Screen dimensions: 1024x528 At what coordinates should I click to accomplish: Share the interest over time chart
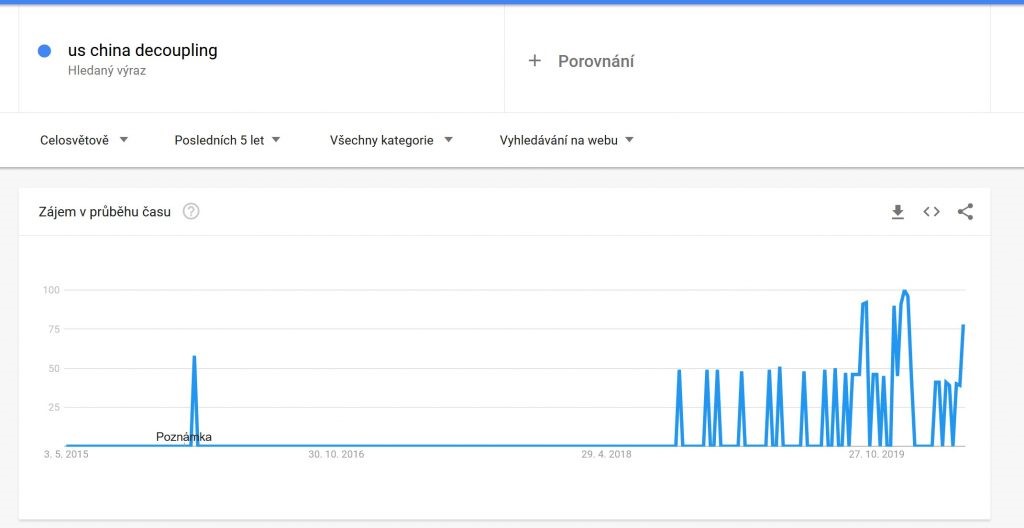pyautogui.click(x=965, y=212)
